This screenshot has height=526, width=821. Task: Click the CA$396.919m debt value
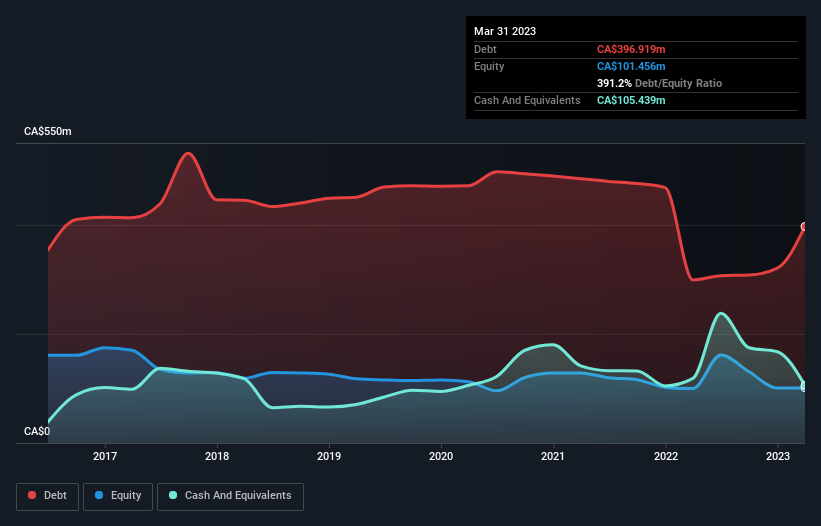tap(631, 49)
